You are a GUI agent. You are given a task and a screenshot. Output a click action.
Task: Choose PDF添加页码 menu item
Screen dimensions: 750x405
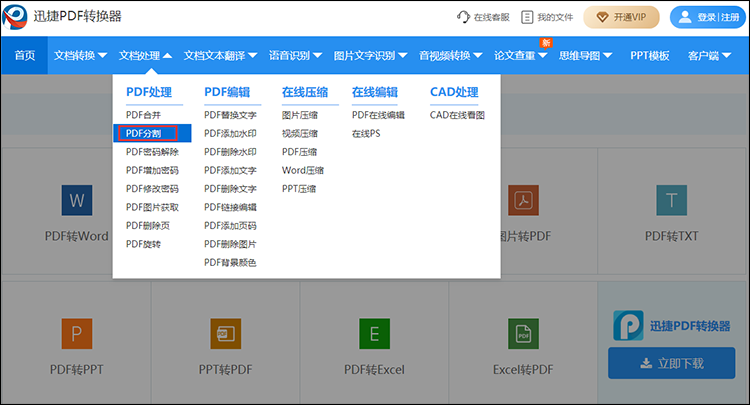pos(230,226)
